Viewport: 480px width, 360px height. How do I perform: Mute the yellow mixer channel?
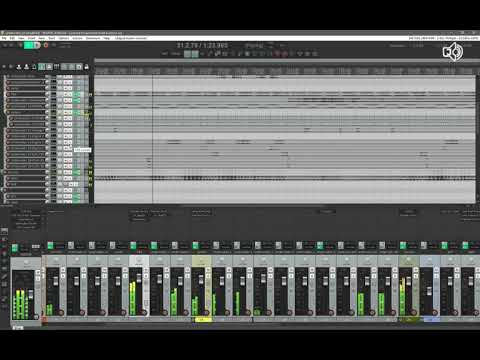tap(208, 271)
